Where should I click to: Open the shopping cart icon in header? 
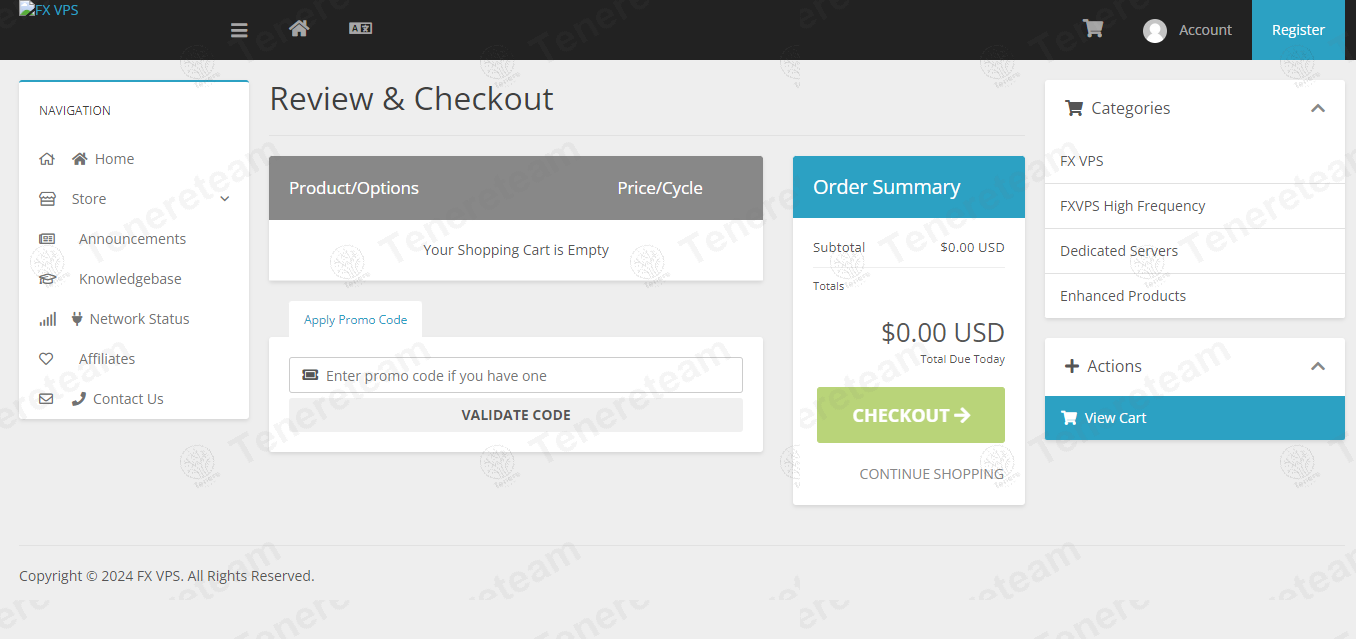coord(1093,29)
